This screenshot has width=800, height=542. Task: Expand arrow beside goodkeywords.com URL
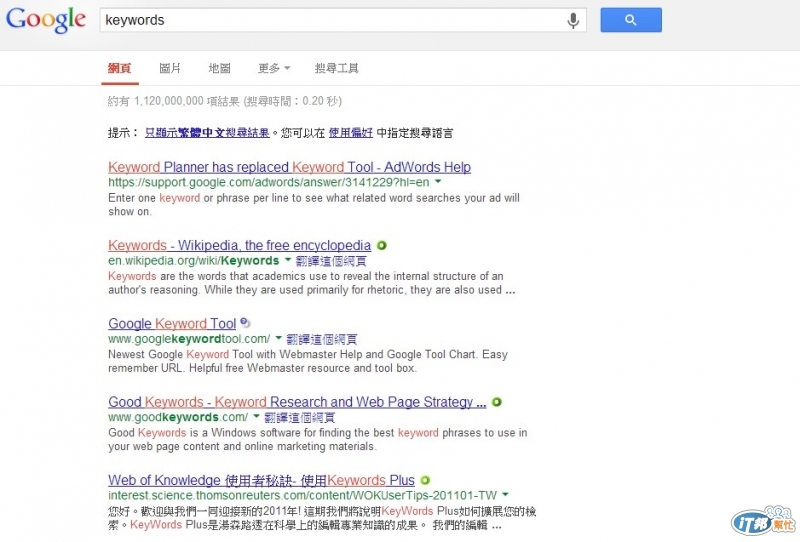coord(256,416)
